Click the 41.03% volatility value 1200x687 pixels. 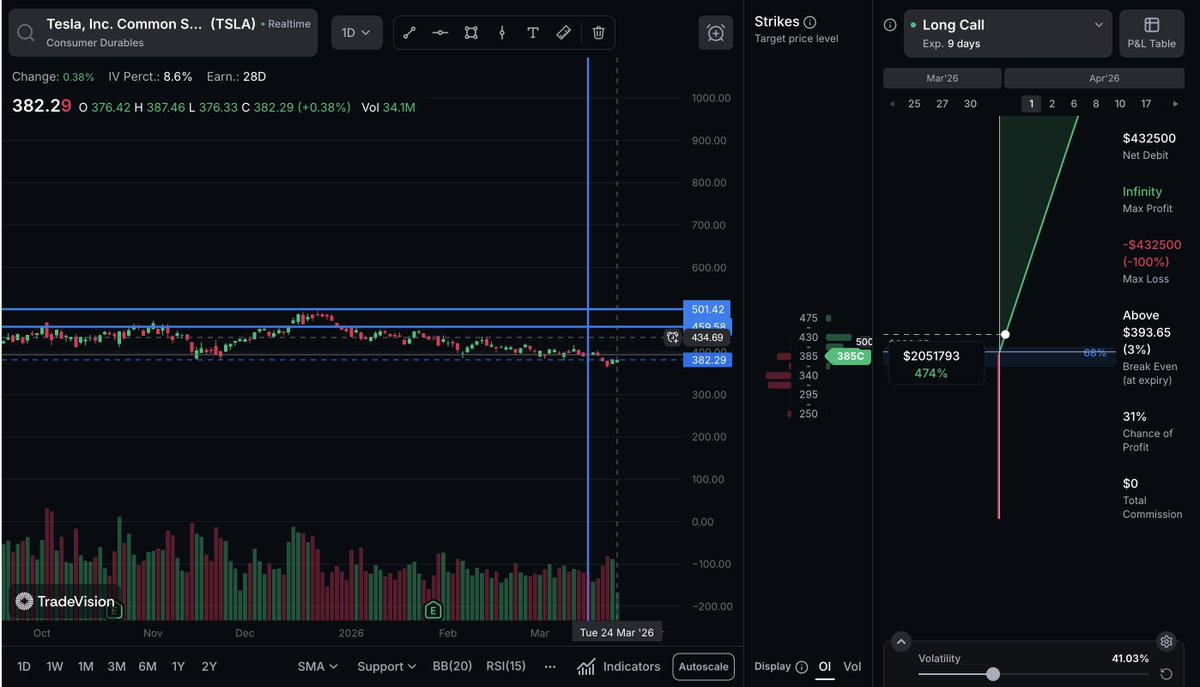tap(1130, 659)
